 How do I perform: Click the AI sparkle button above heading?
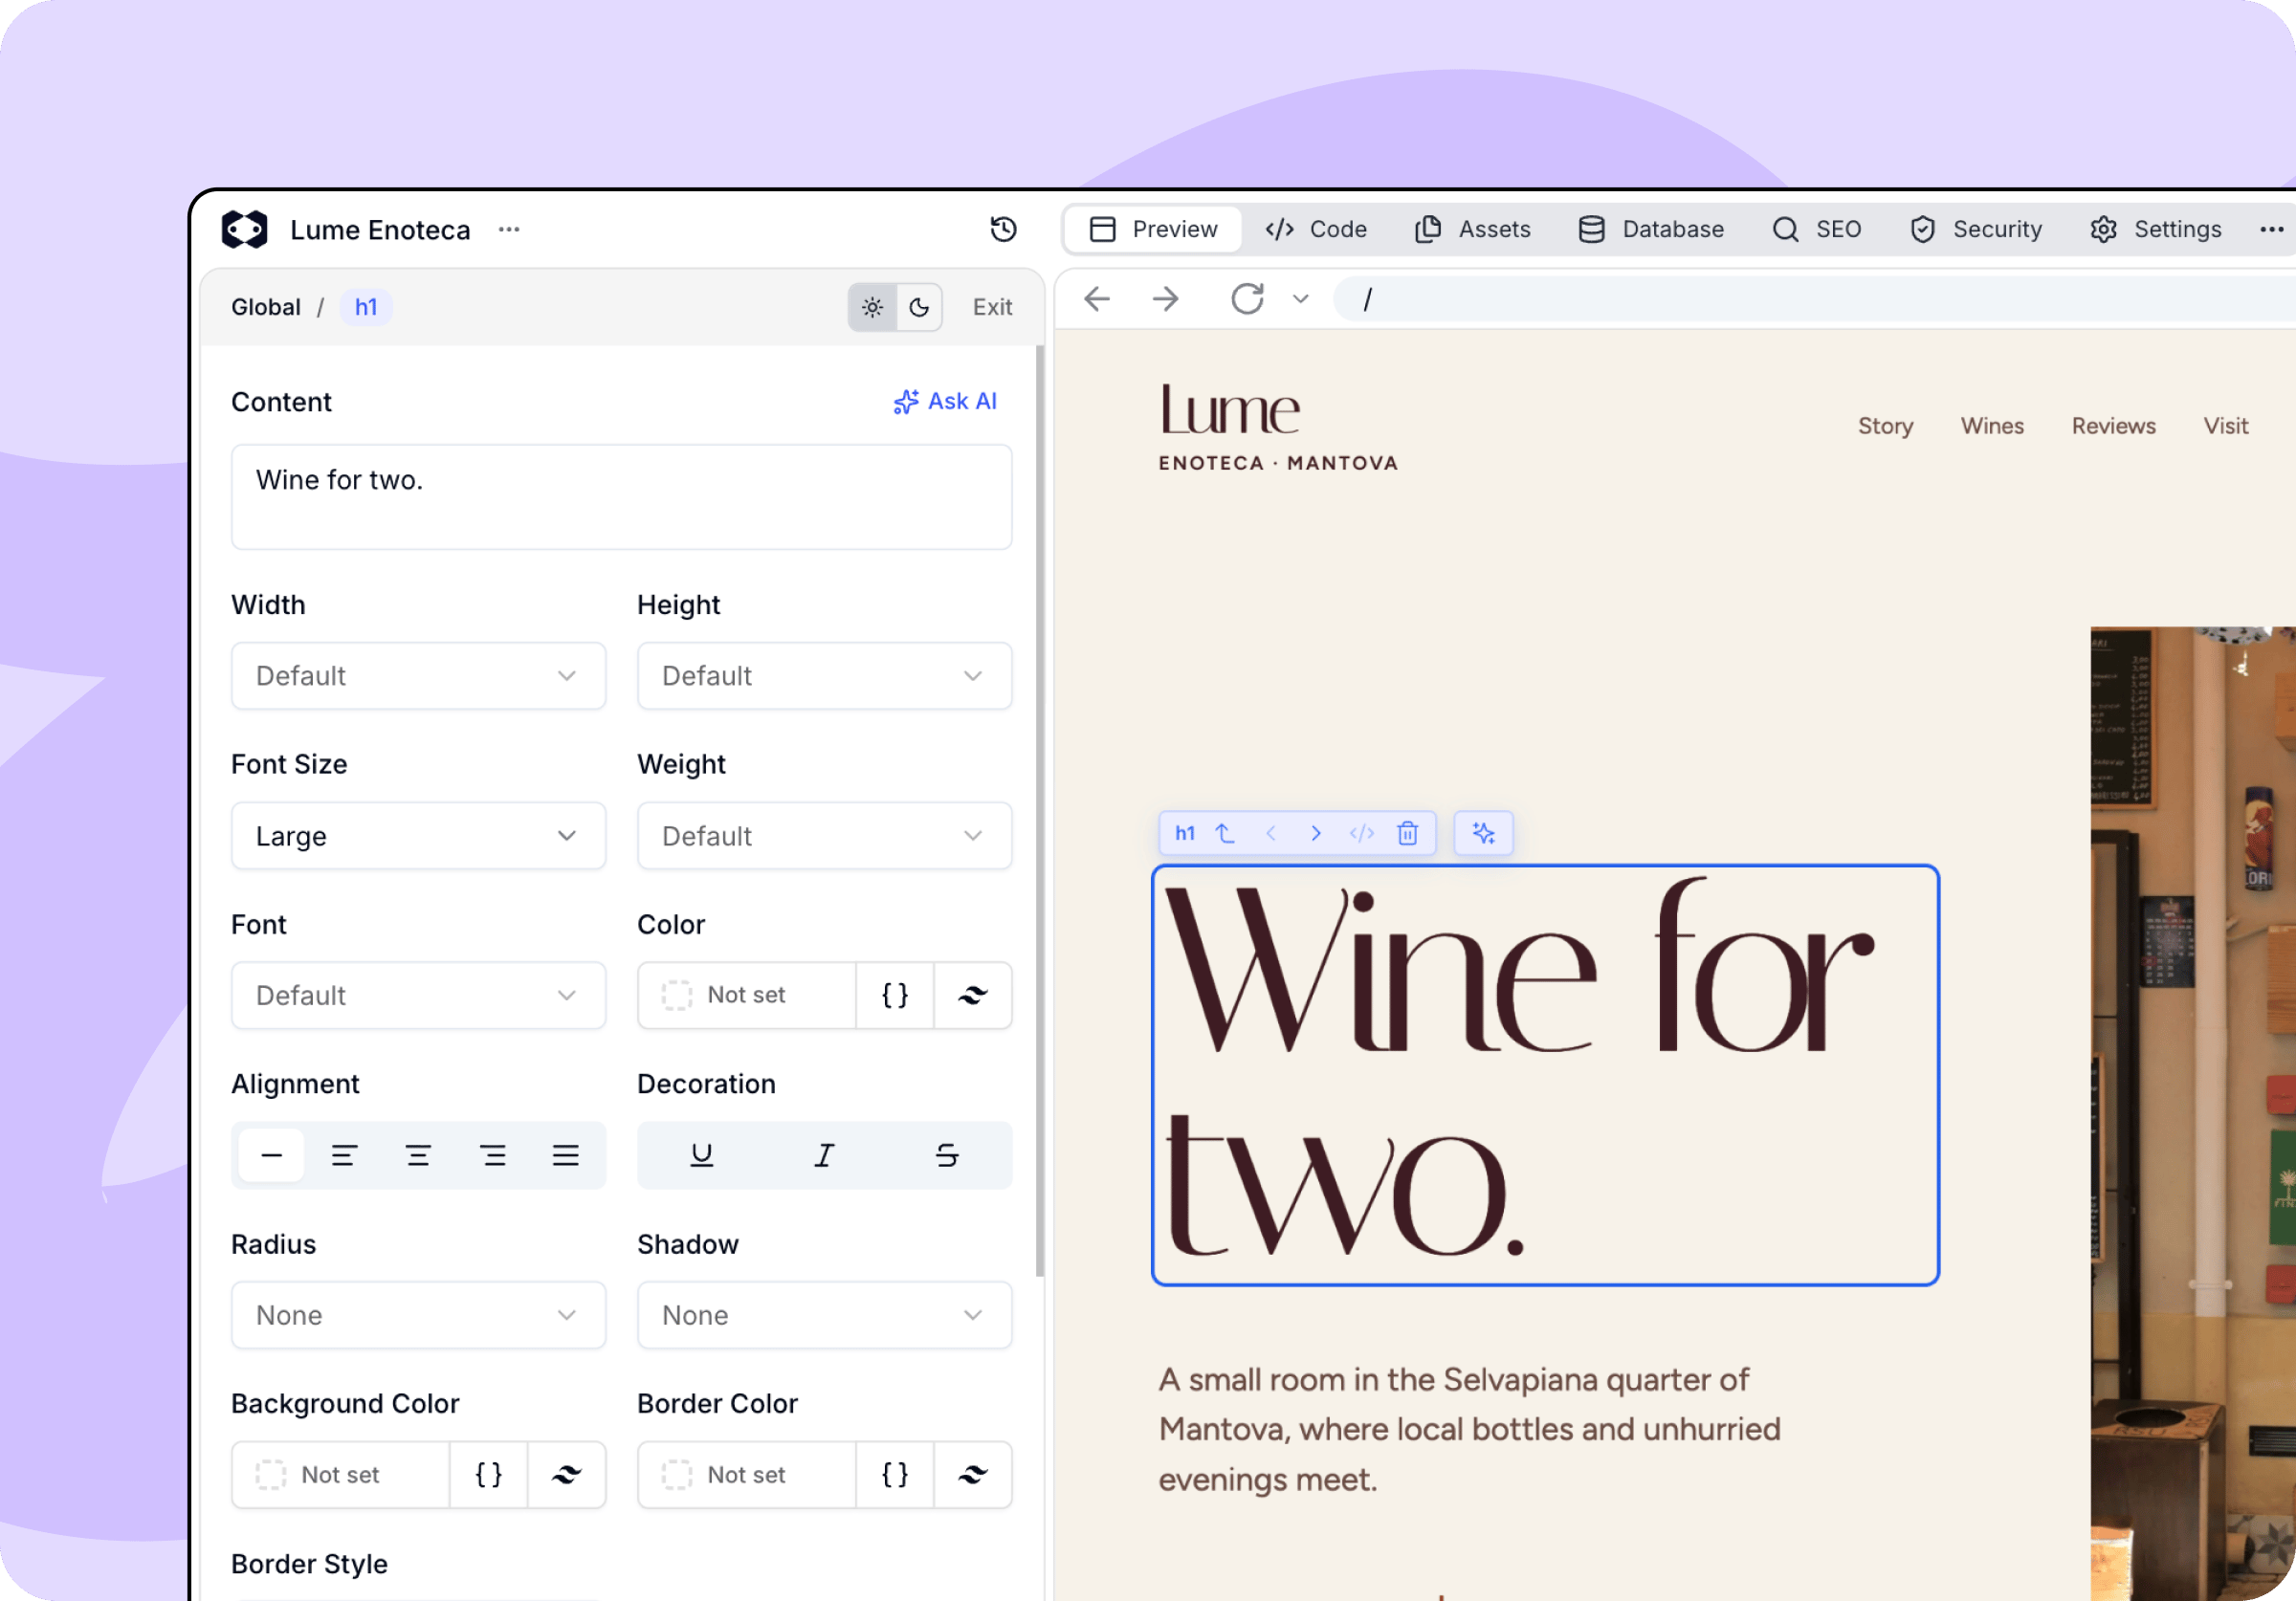coord(1483,833)
